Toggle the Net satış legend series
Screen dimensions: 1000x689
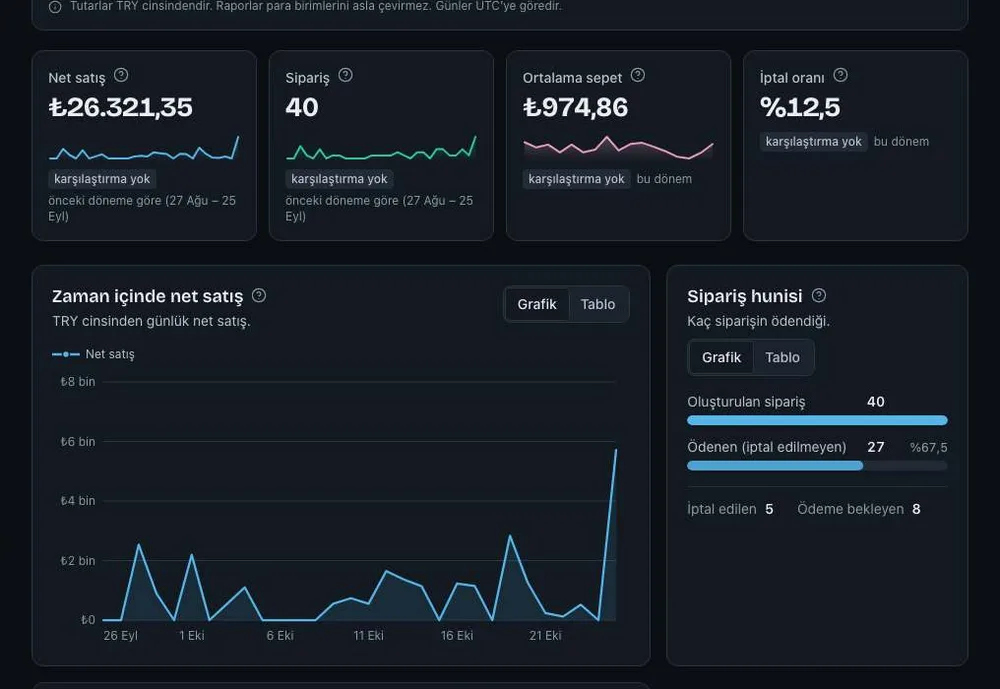click(93, 354)
